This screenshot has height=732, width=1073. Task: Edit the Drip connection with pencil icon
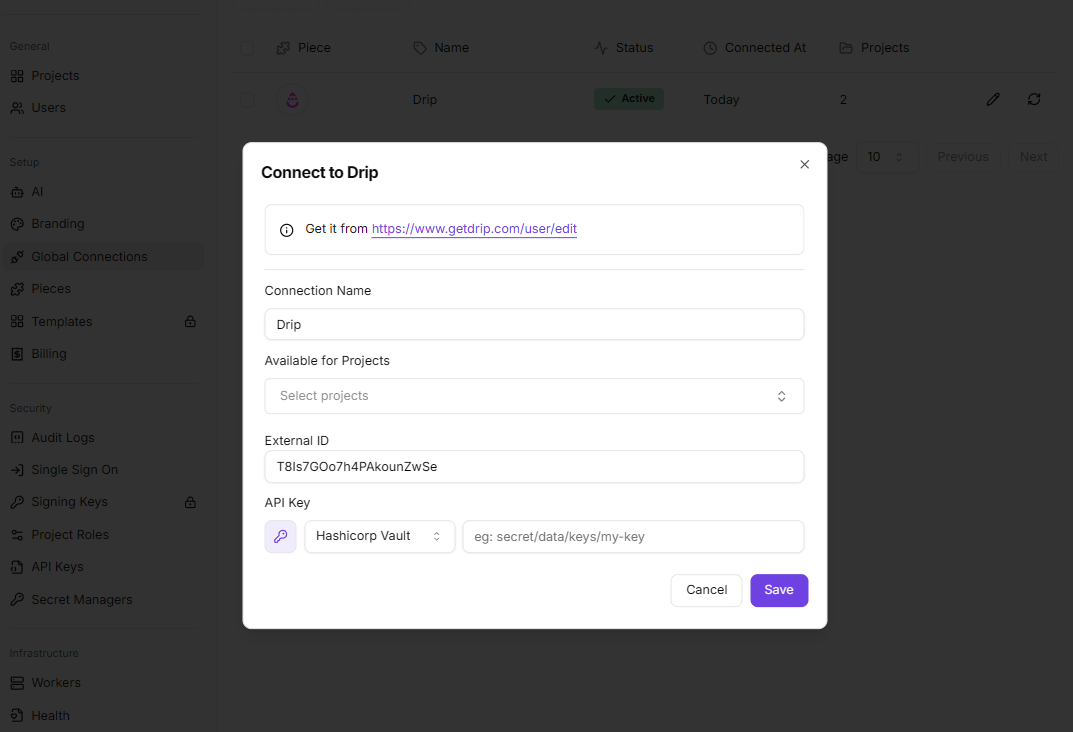[992, 99]
